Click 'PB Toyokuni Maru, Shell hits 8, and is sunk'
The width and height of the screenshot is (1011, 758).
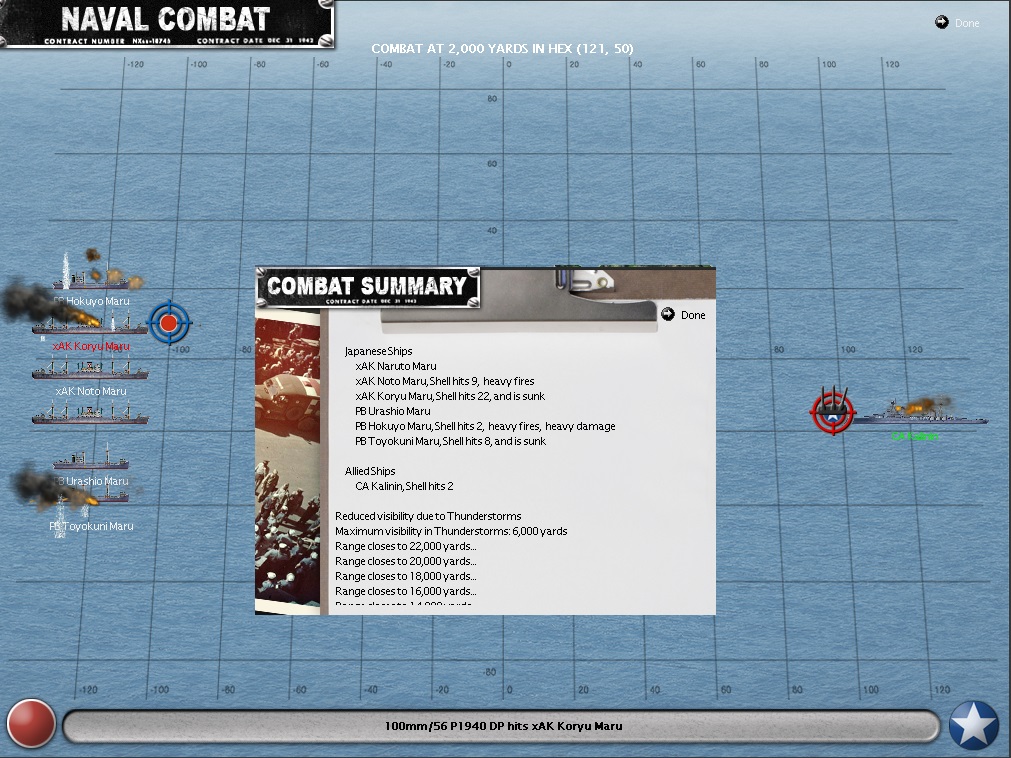[450, 441]
